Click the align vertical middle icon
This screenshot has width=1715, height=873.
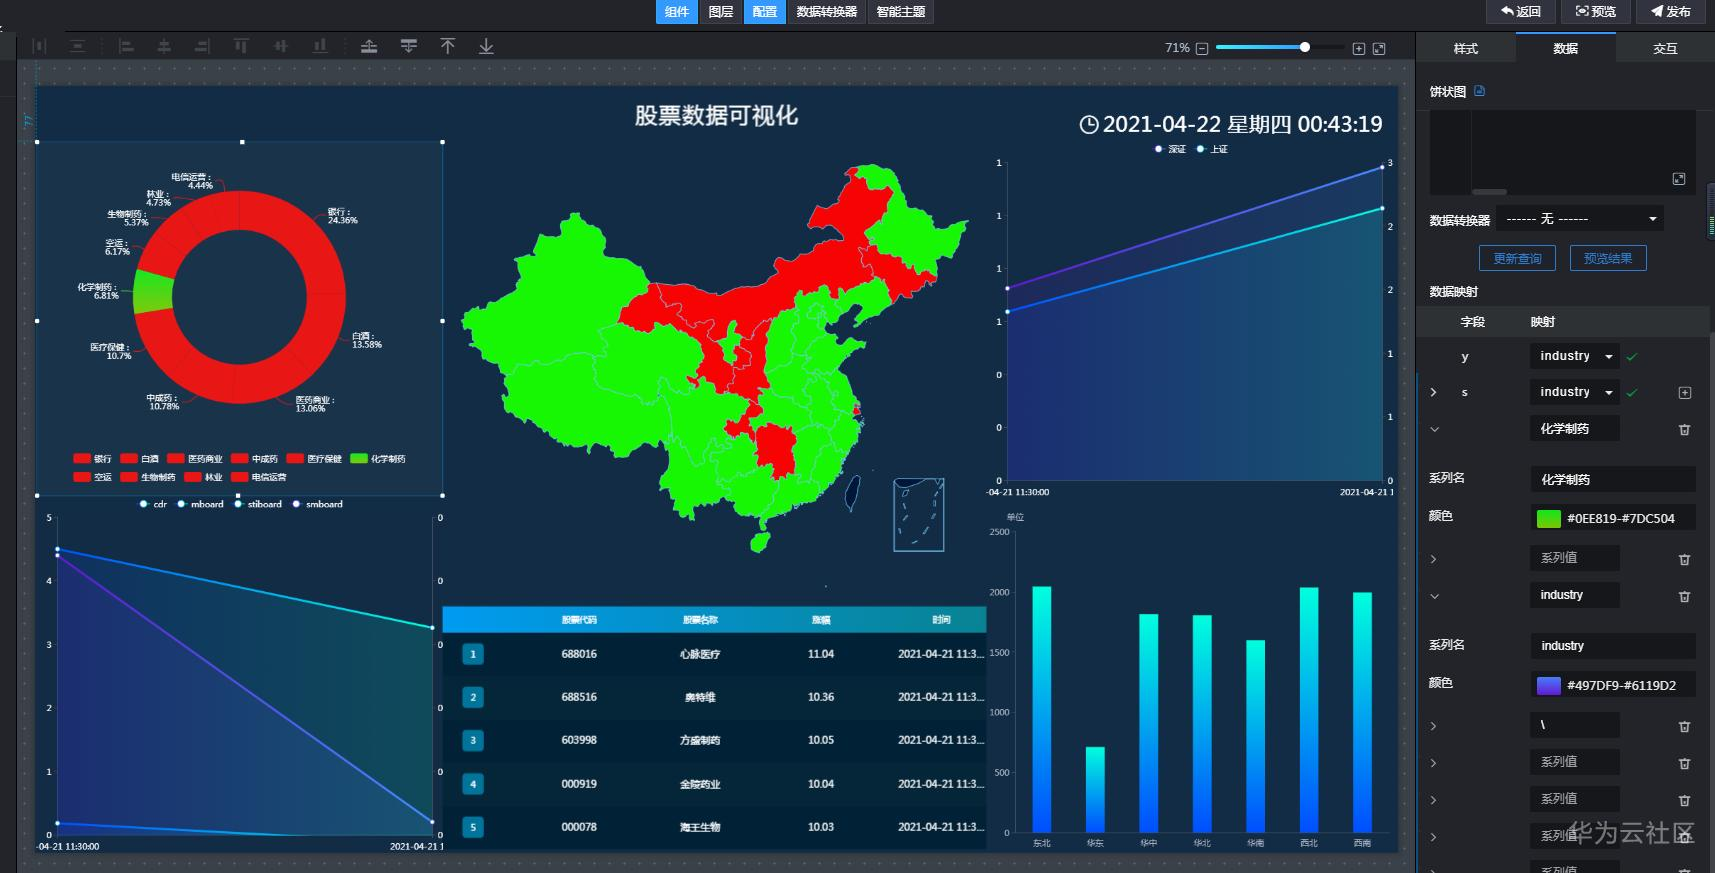[281, 46]
